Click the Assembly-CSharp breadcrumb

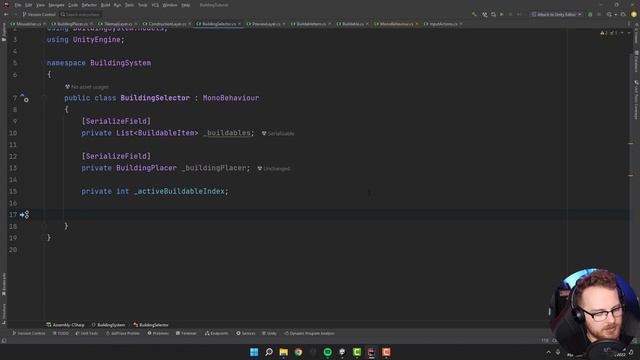click(x=66, y=325)
